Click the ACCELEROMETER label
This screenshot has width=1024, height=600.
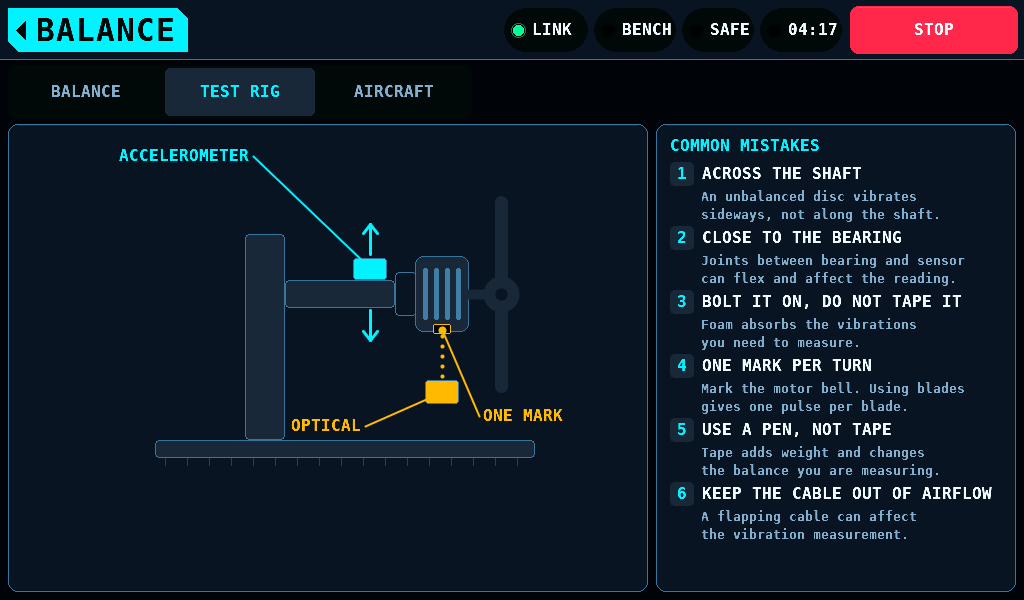(184, 155)
